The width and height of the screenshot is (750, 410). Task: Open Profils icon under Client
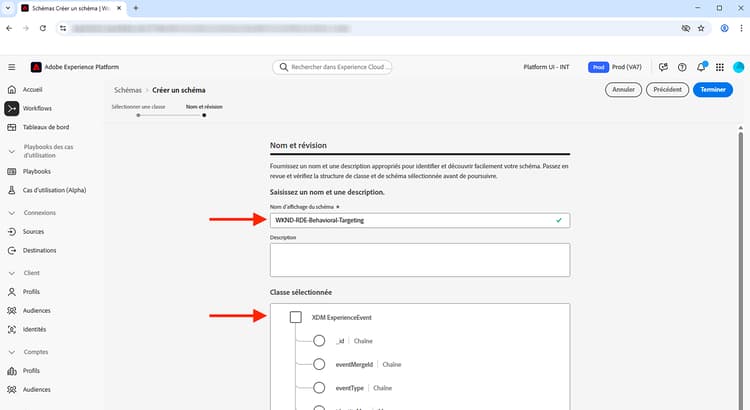click(x=12, y=292)
